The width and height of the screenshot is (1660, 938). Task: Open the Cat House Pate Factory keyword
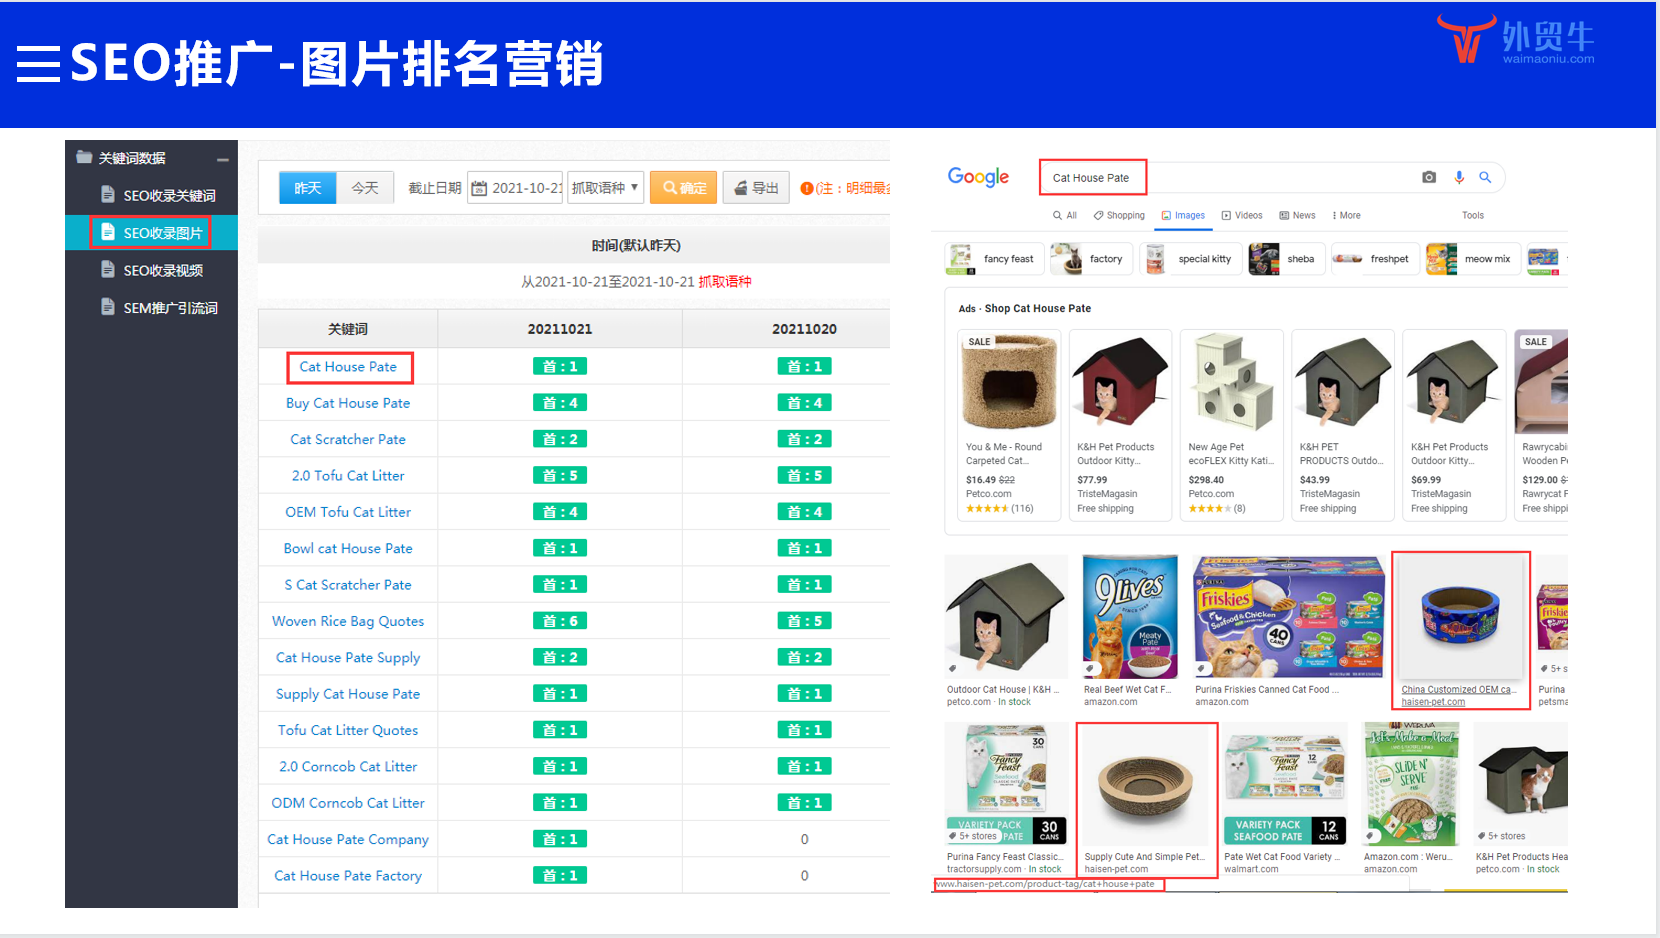tap(348, 876)
